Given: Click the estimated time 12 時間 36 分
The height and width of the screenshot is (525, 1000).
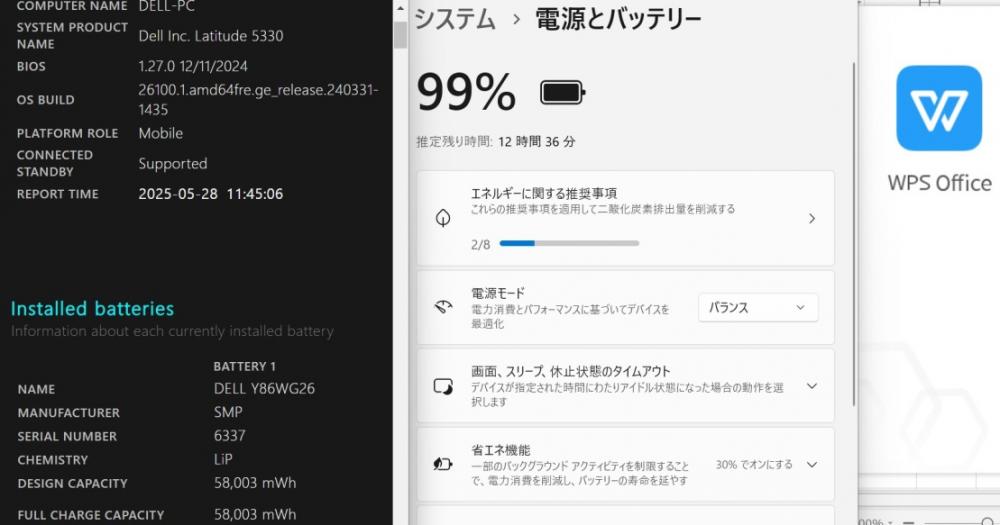Looking at the screenshot, I should click(536, 142).
